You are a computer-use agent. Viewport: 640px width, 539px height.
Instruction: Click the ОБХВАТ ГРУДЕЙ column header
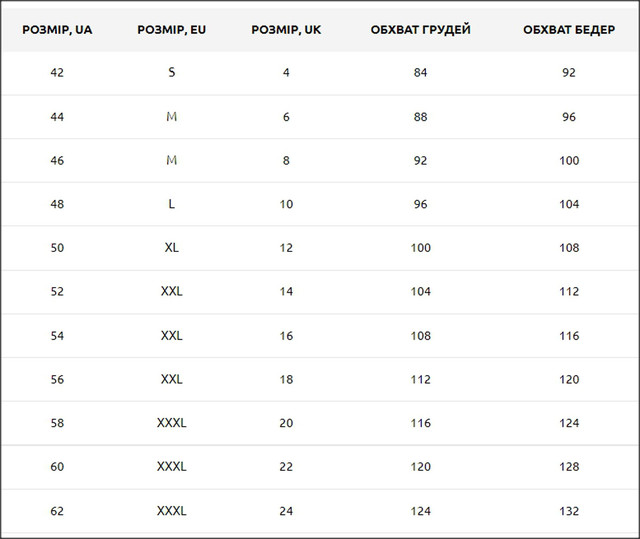point(420,30)
